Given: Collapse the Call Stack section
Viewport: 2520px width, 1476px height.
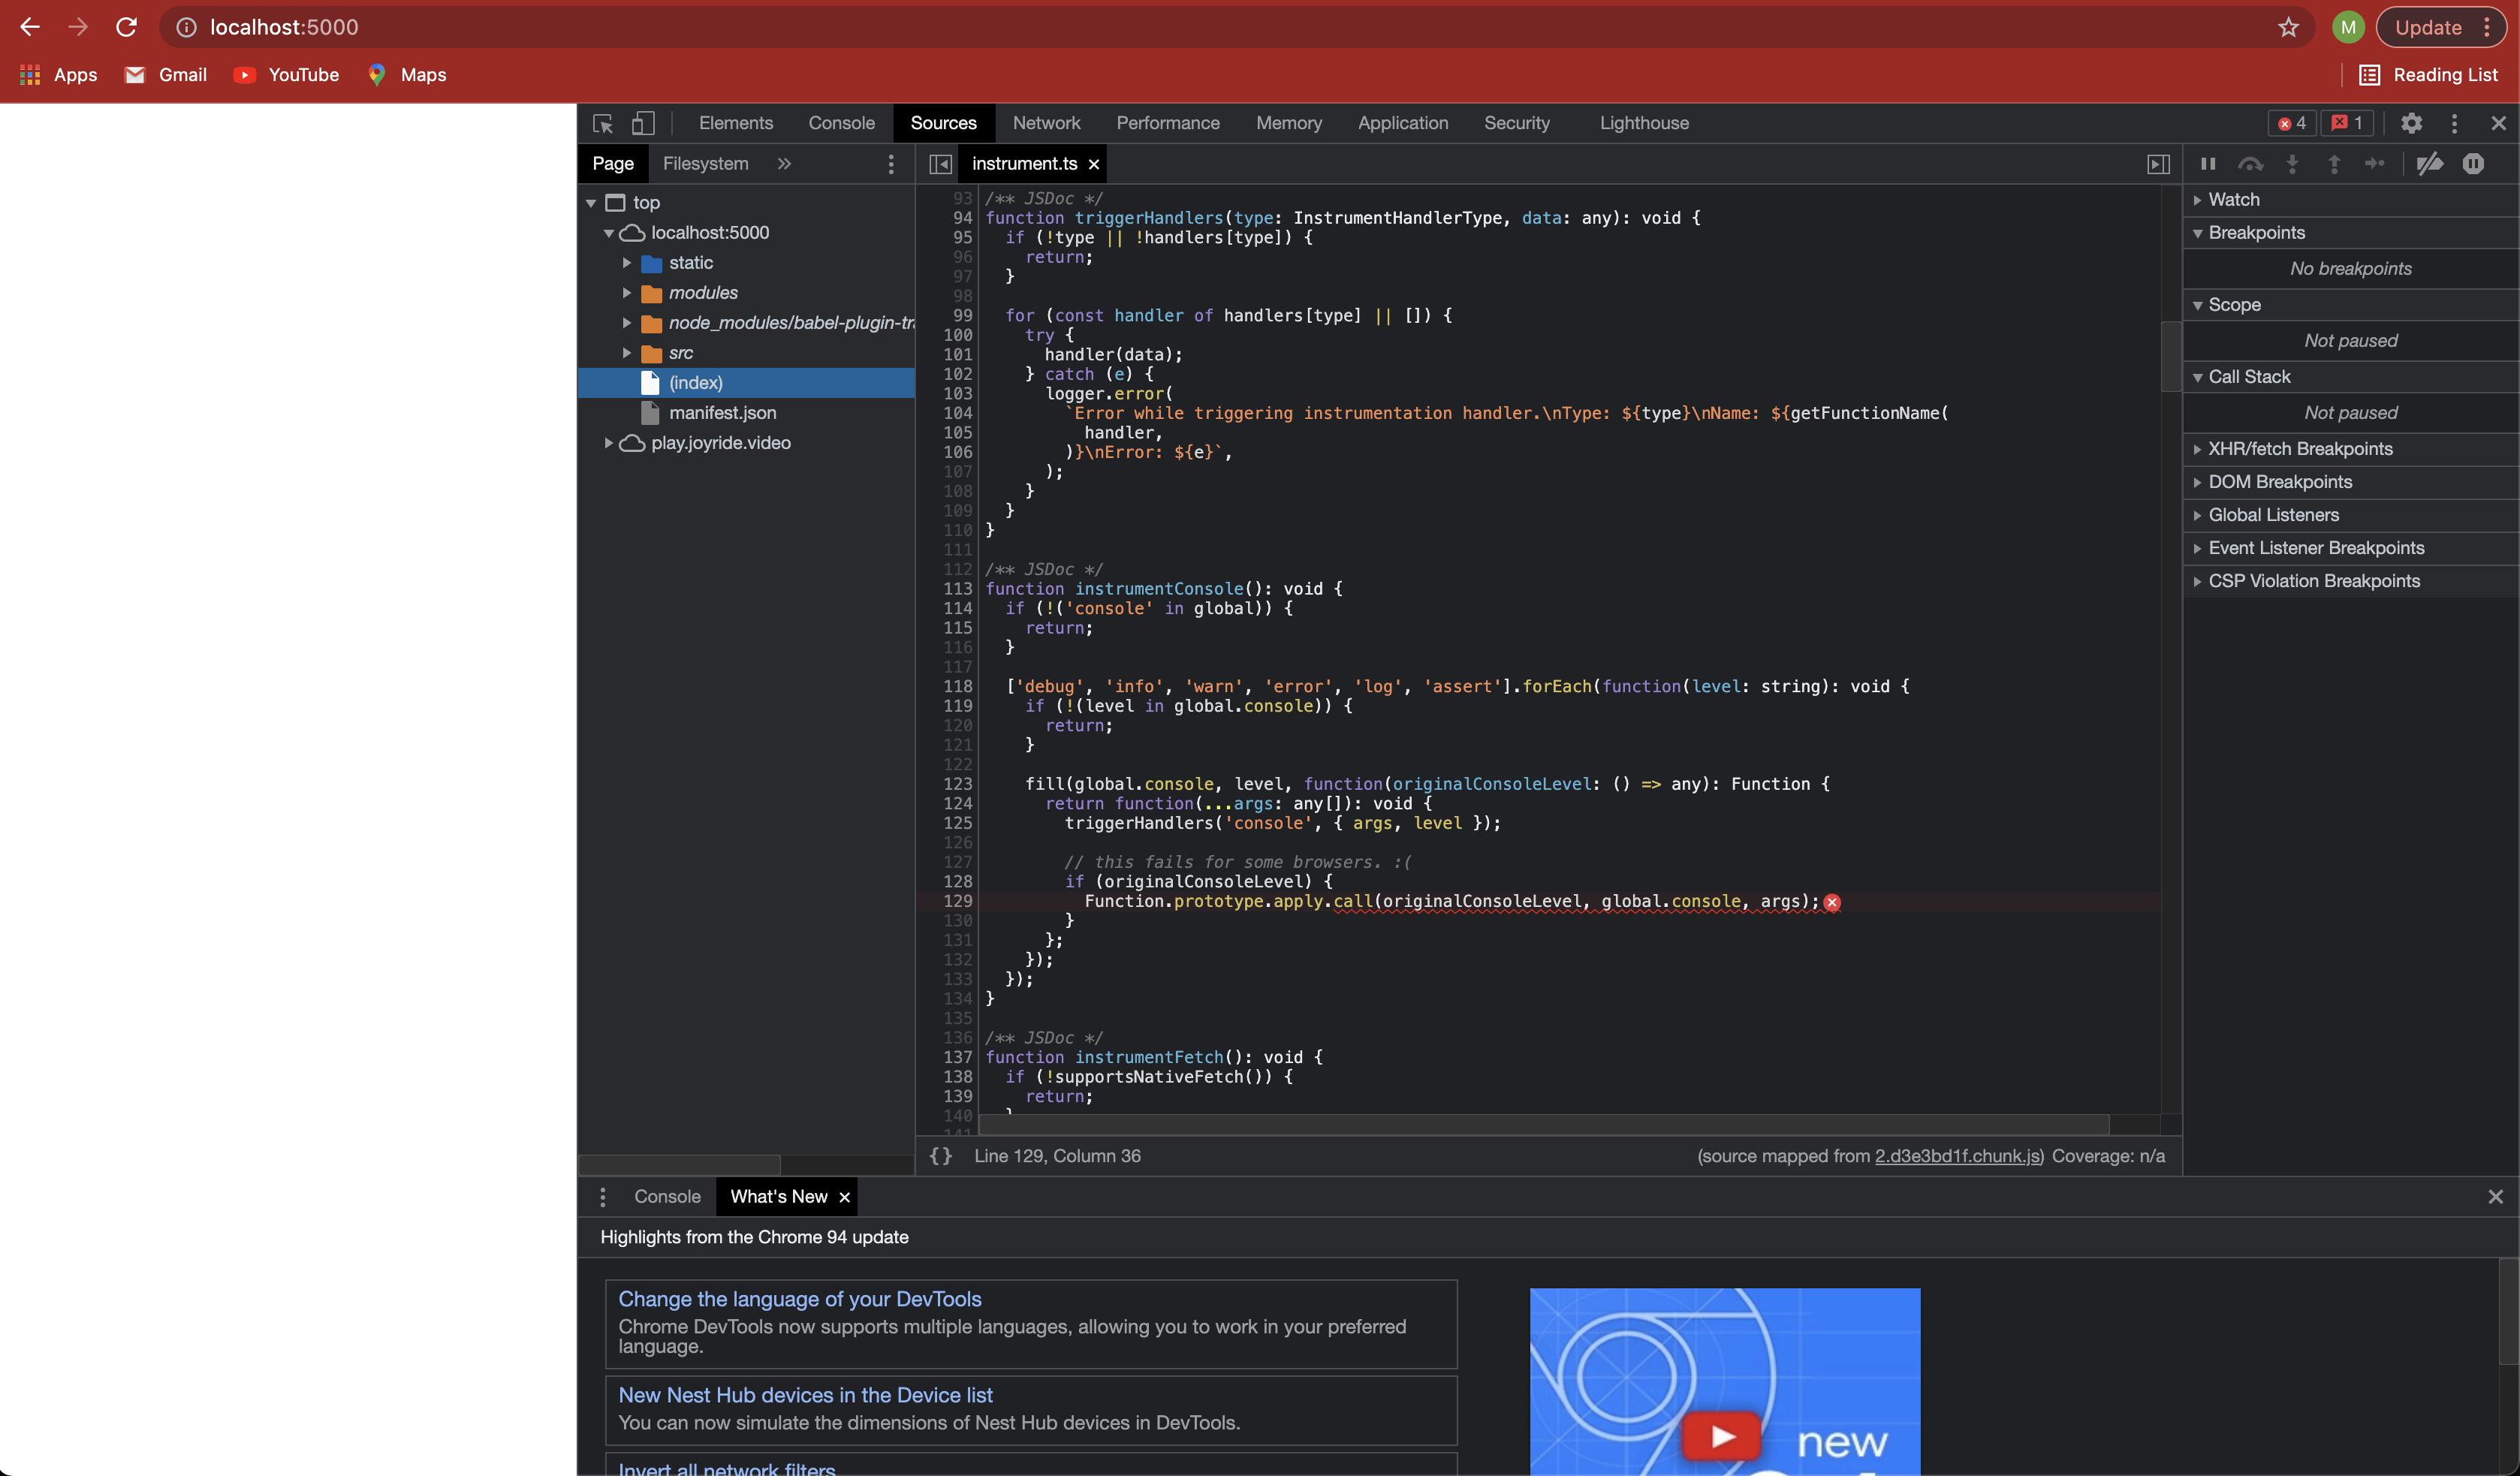Looking at the screenshot, I should click(x=2351, y=377).
